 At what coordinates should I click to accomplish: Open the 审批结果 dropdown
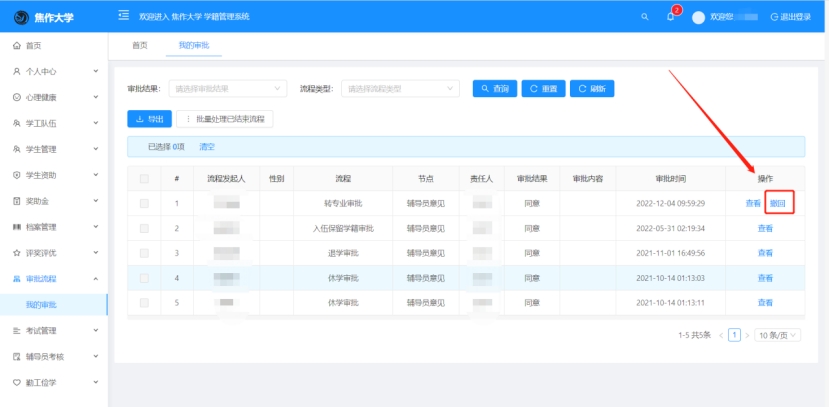click(229, 88)
